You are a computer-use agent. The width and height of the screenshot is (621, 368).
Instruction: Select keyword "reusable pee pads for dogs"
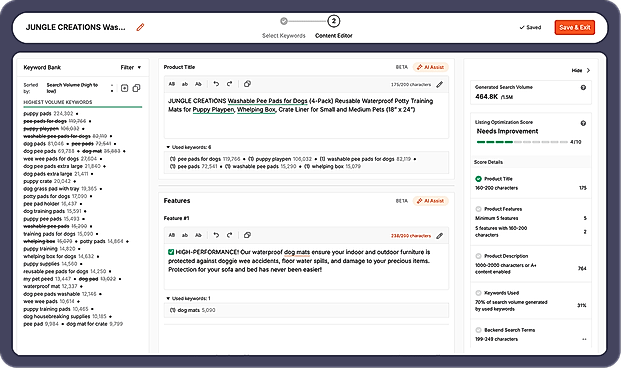click(56, 272)
